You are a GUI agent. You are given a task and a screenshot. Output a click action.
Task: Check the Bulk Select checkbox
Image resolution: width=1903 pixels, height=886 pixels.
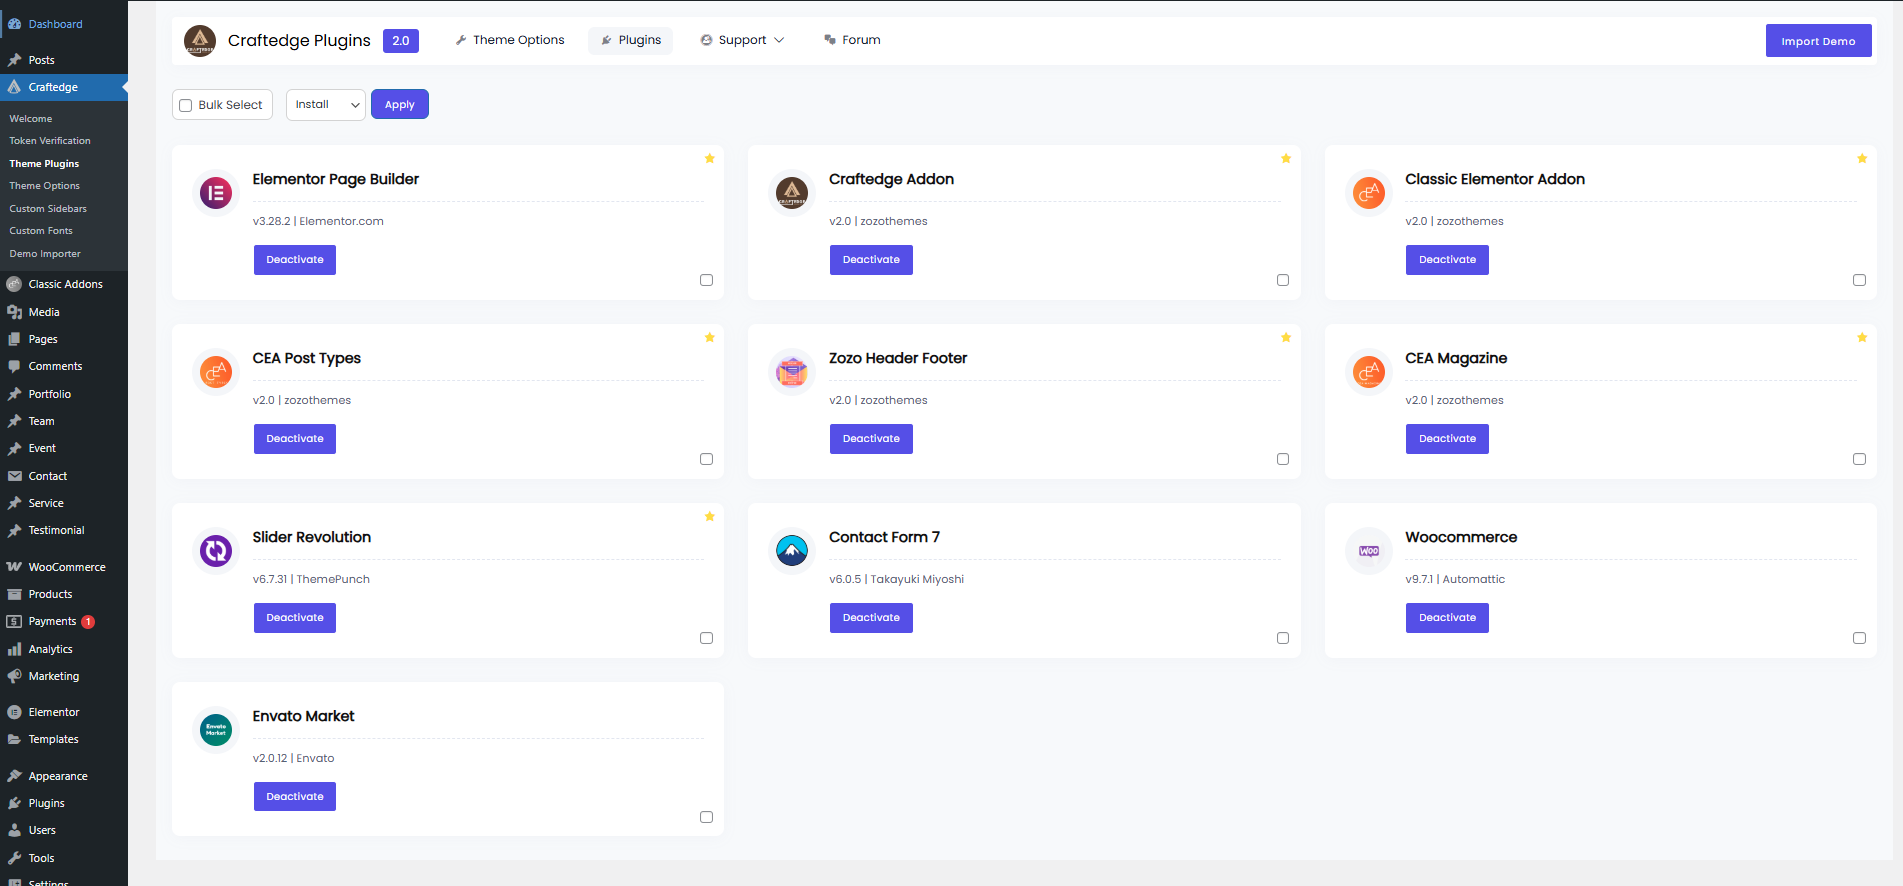click(186, 105)
